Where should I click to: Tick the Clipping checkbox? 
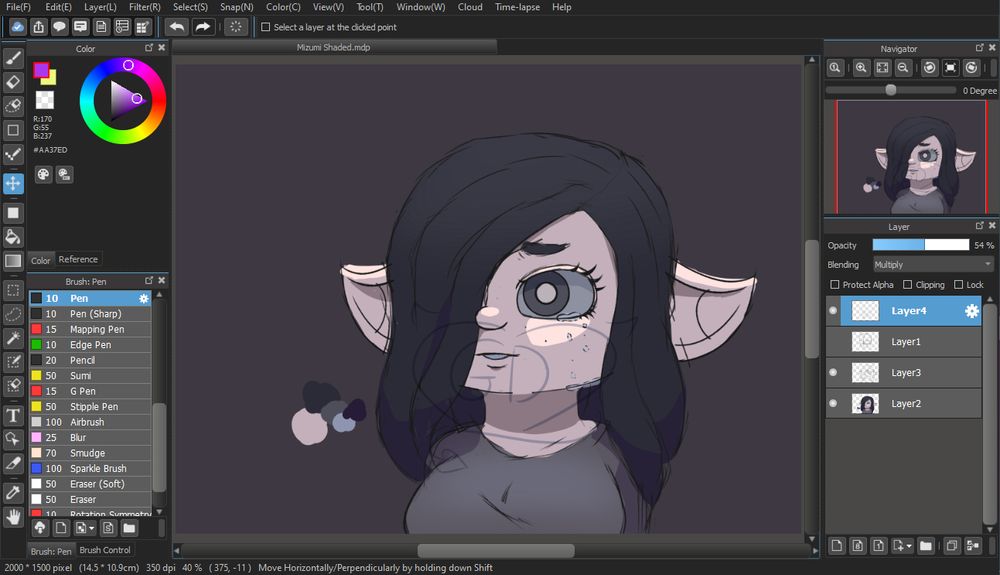click(x=908, y=285)
